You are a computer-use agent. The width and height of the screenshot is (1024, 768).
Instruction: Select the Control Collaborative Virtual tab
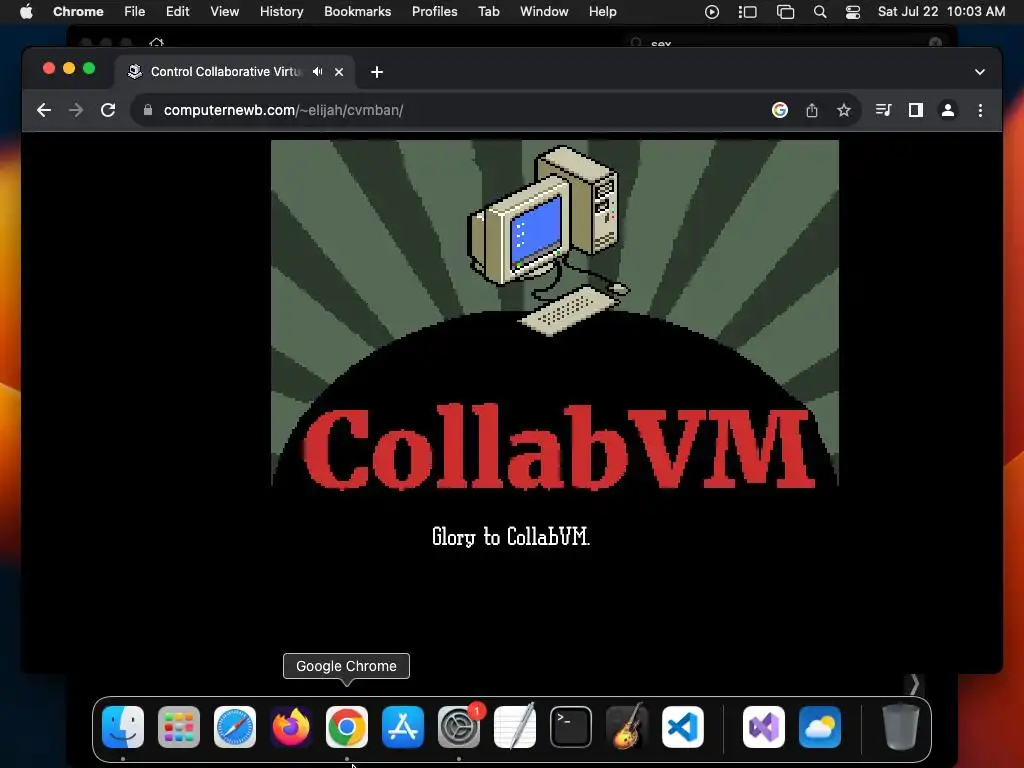tap(225, 72)
